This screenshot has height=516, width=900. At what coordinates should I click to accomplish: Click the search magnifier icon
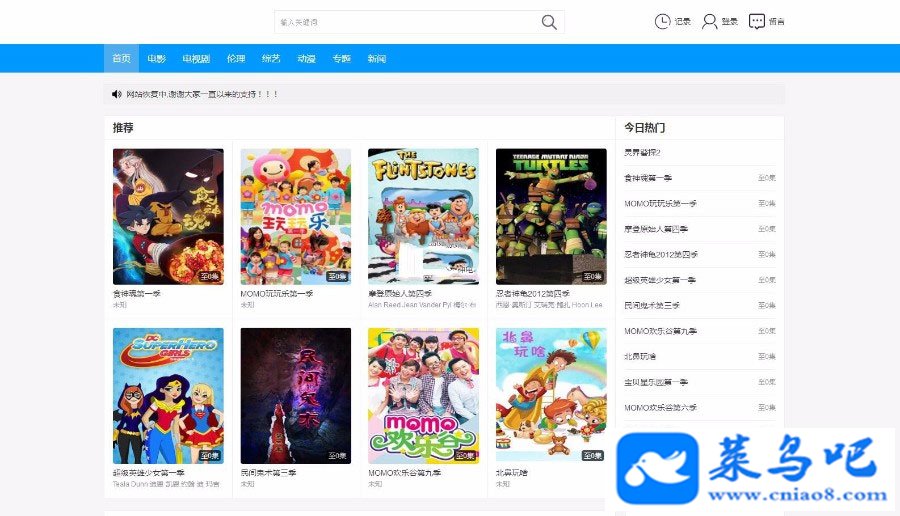coord(549,22)
